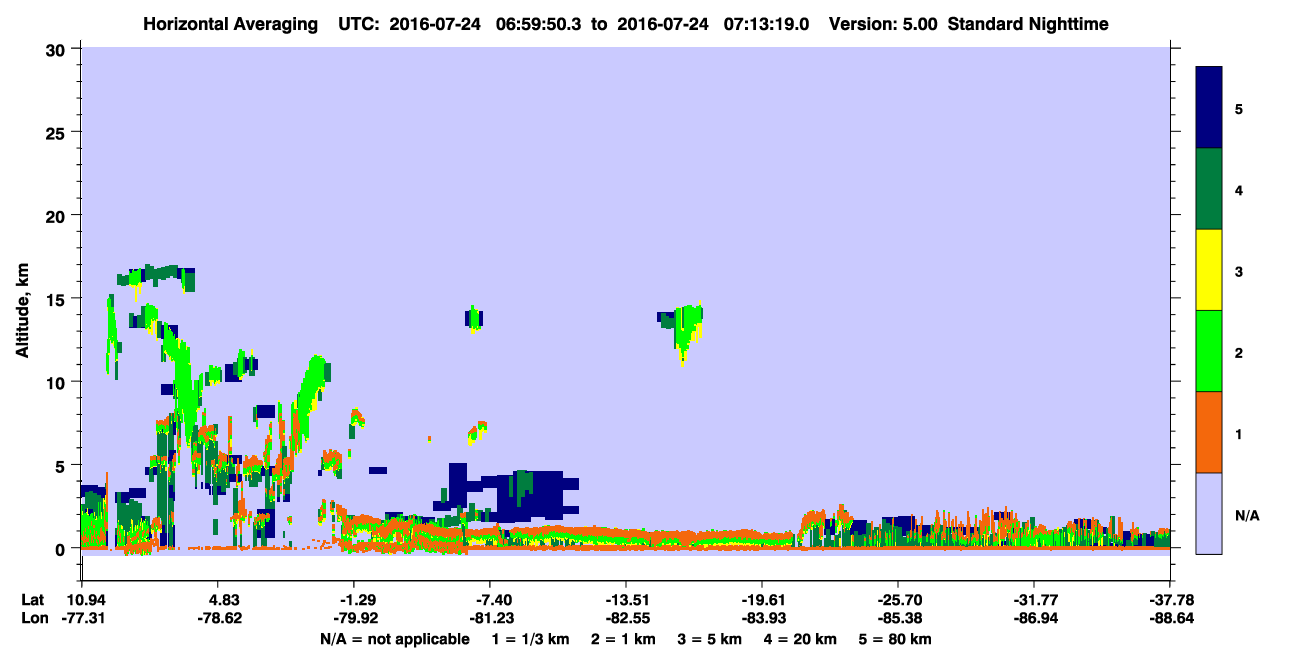Click the start time '06:59:50.3'

[x=539, y=24]
